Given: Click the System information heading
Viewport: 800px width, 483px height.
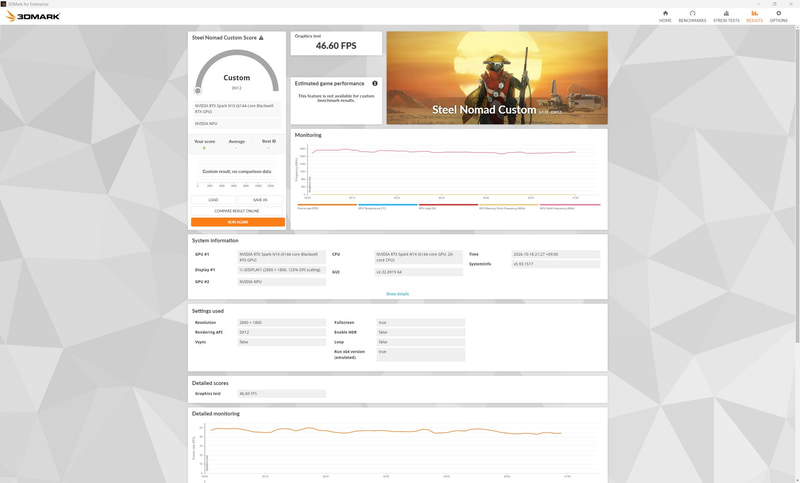Looking at the screenshot, I should click(215, 240).
